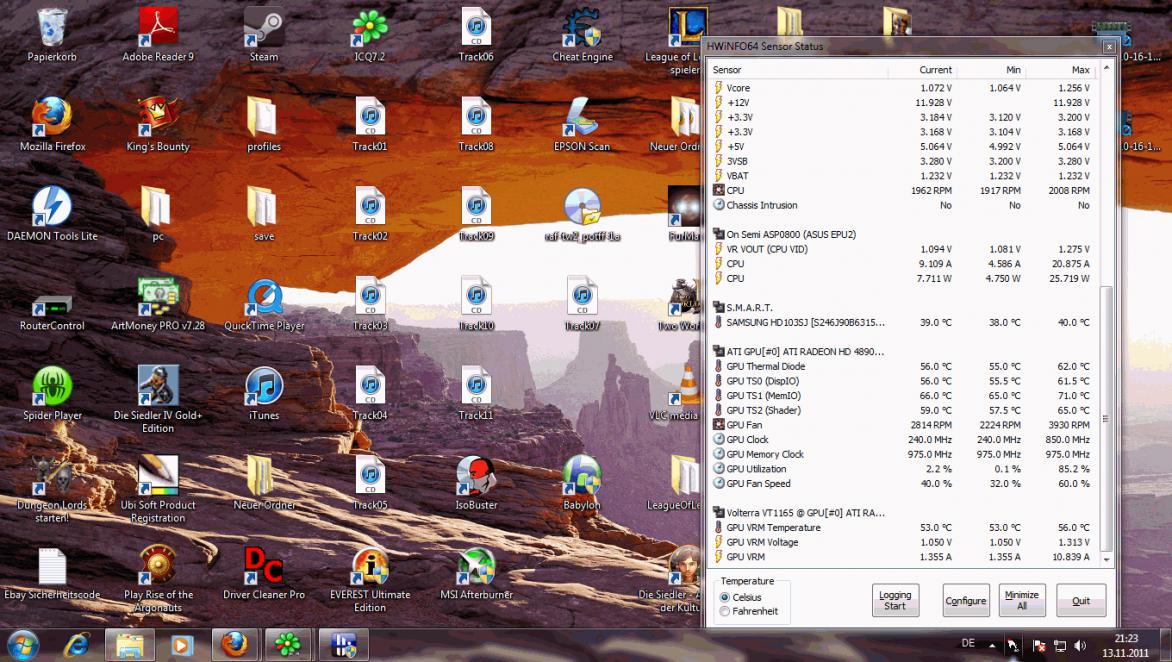1172x662 pixels.
Task: Select the Driver Cleaner Pro icon
Action: 264,572
